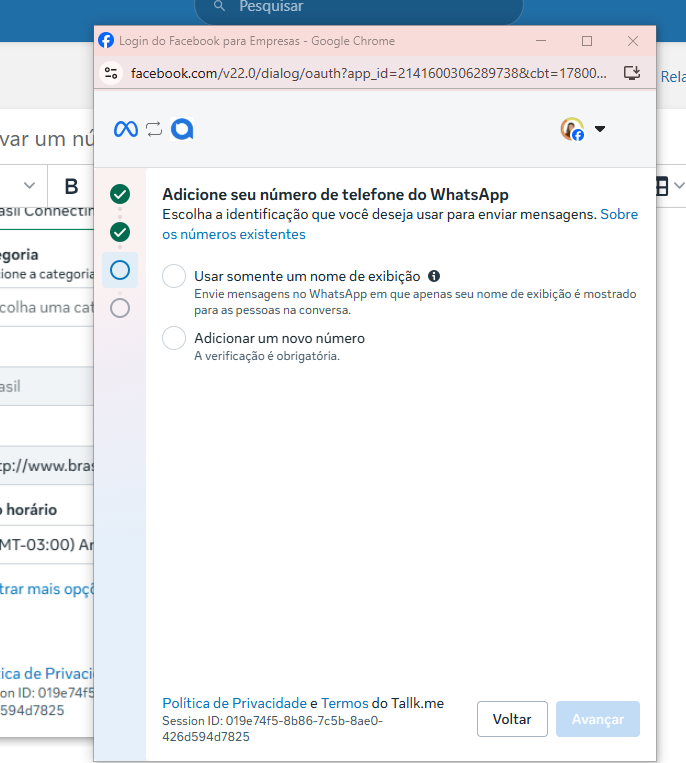Close the Facebook login popup window

[x=633, y=41]
